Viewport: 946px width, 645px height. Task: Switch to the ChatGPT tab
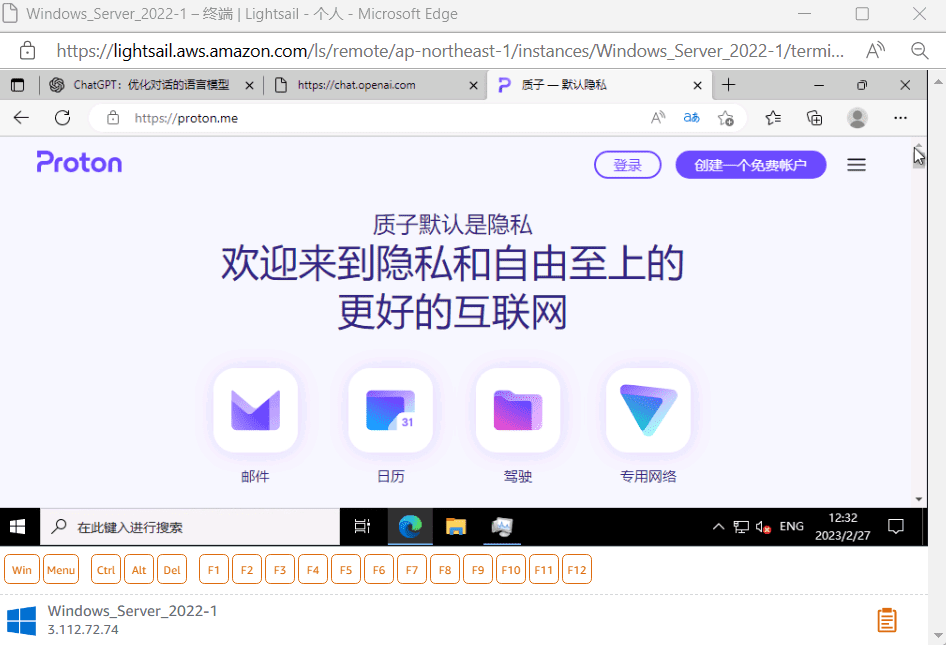pyautogui.click(x=150, y=85)
